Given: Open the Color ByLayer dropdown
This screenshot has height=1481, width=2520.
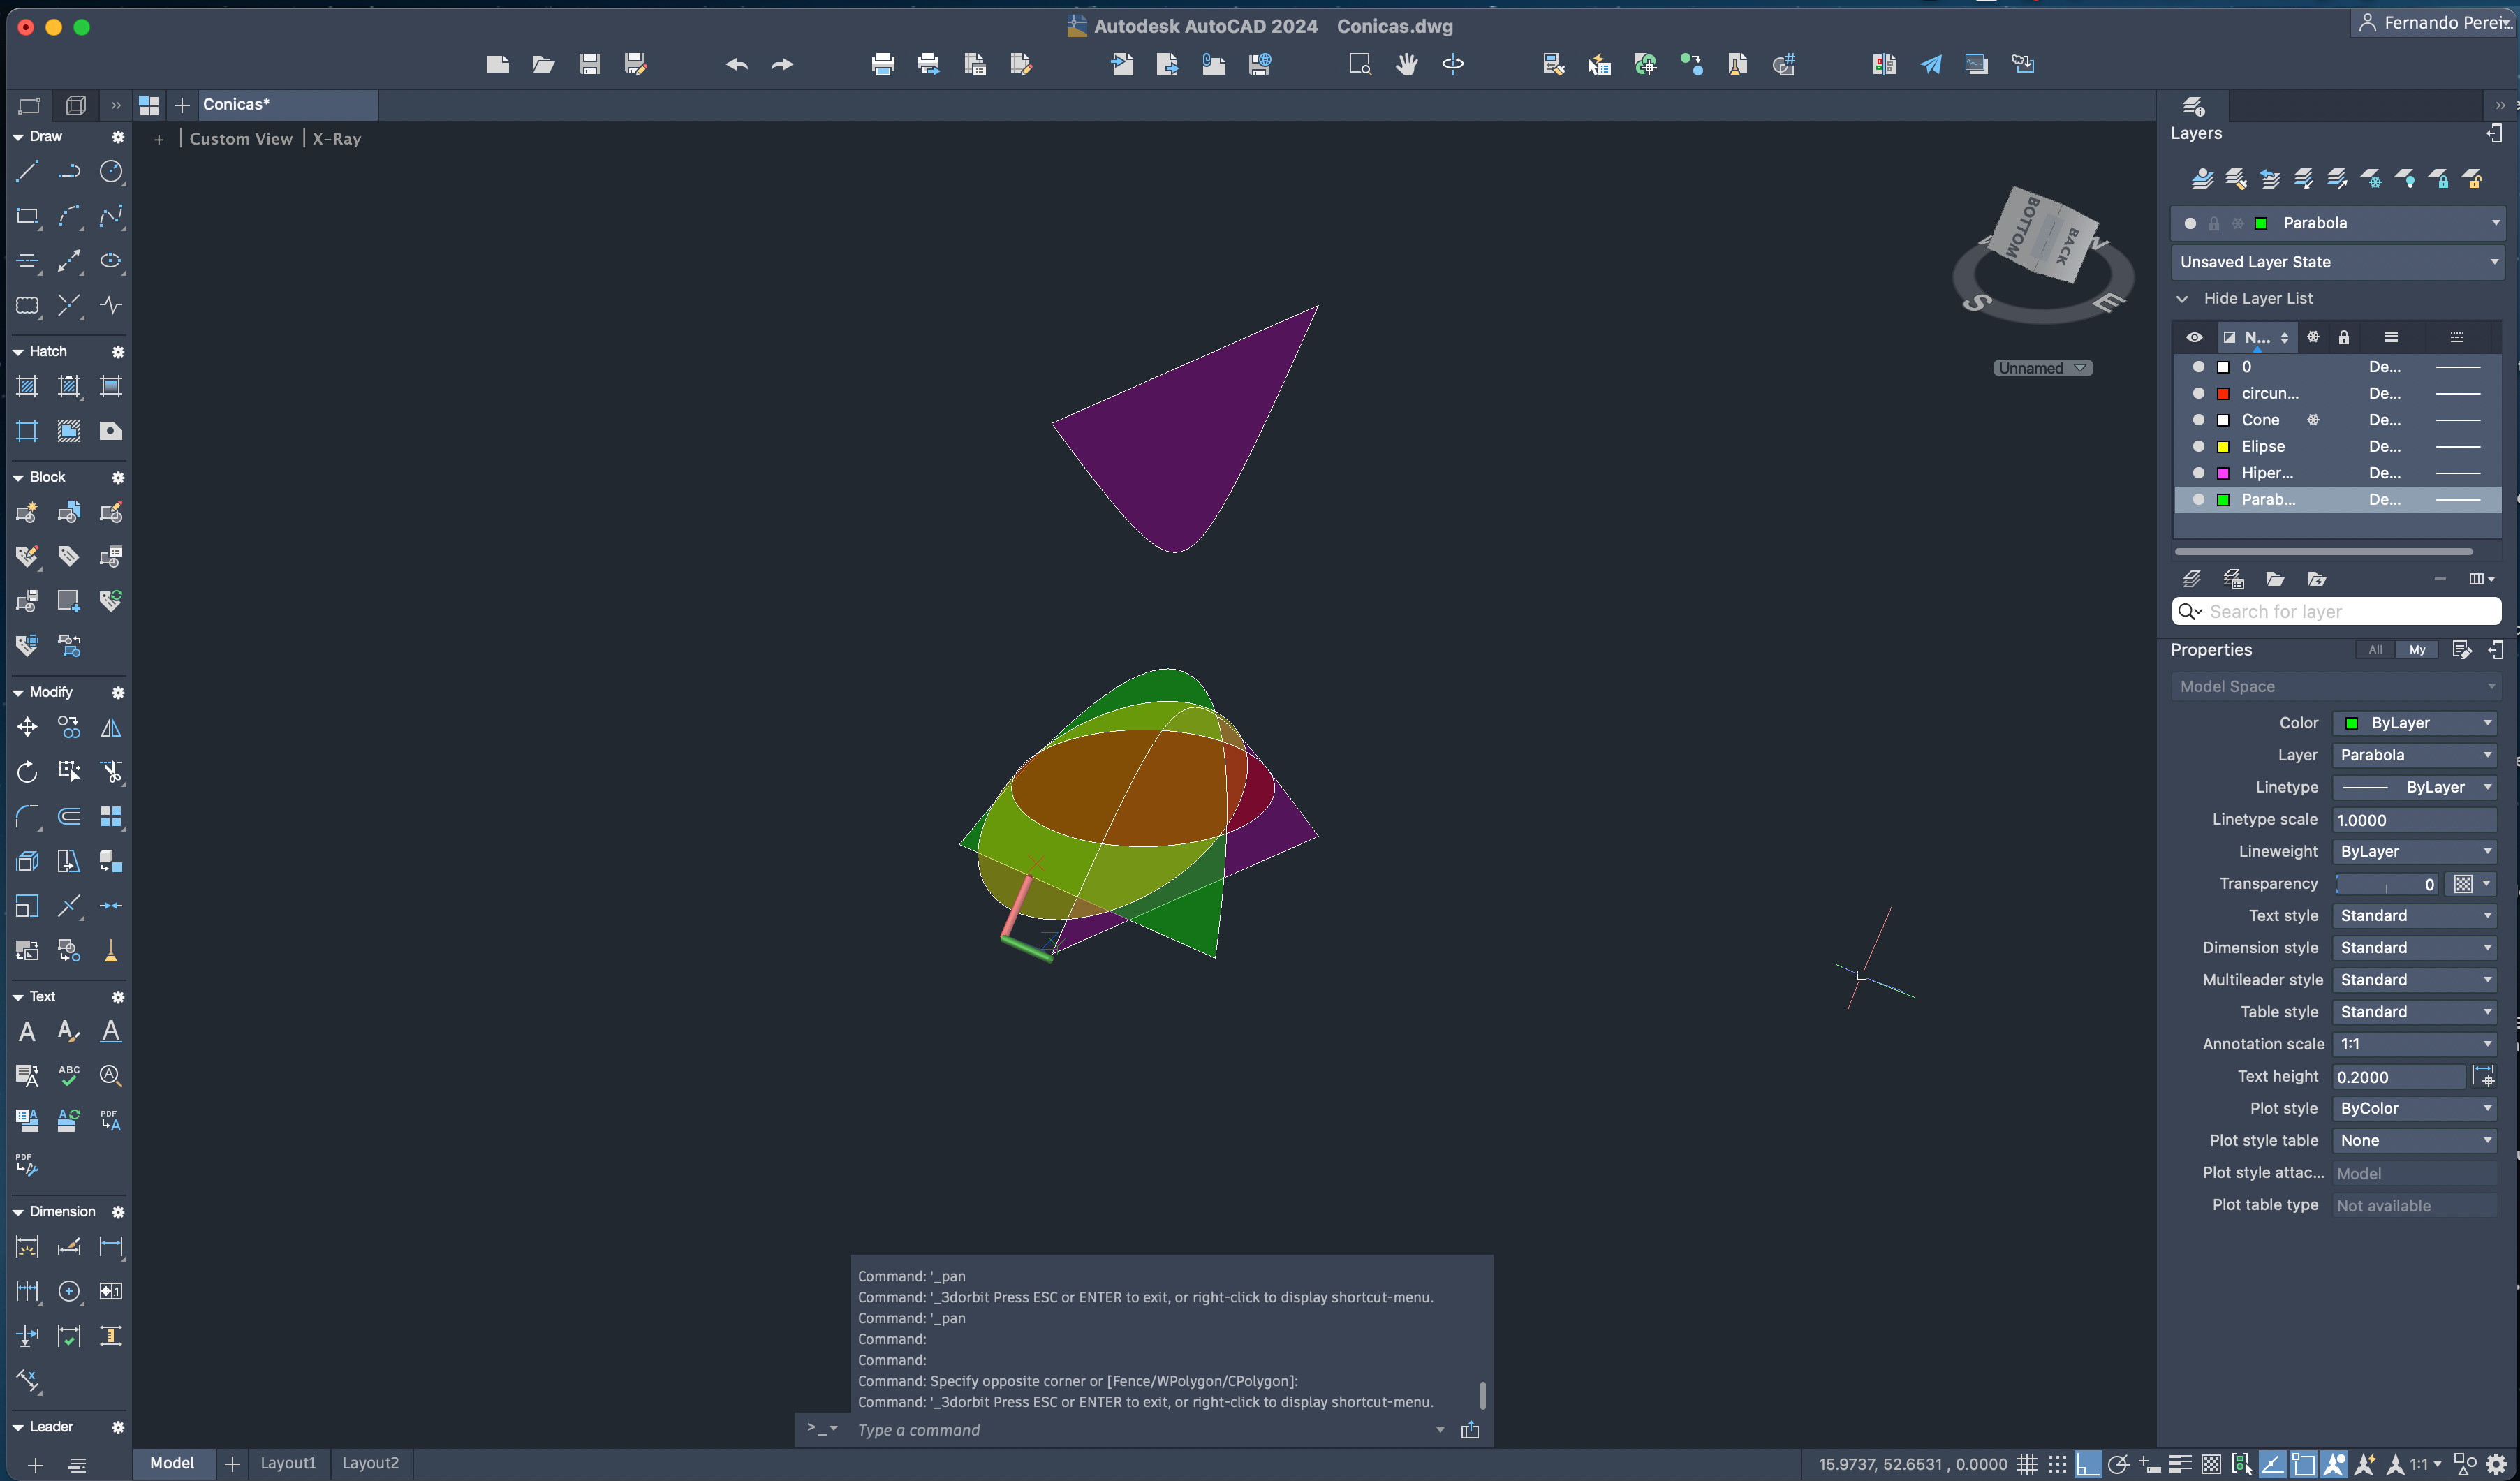Looking at the screenshot, I should pos(2414,723).
